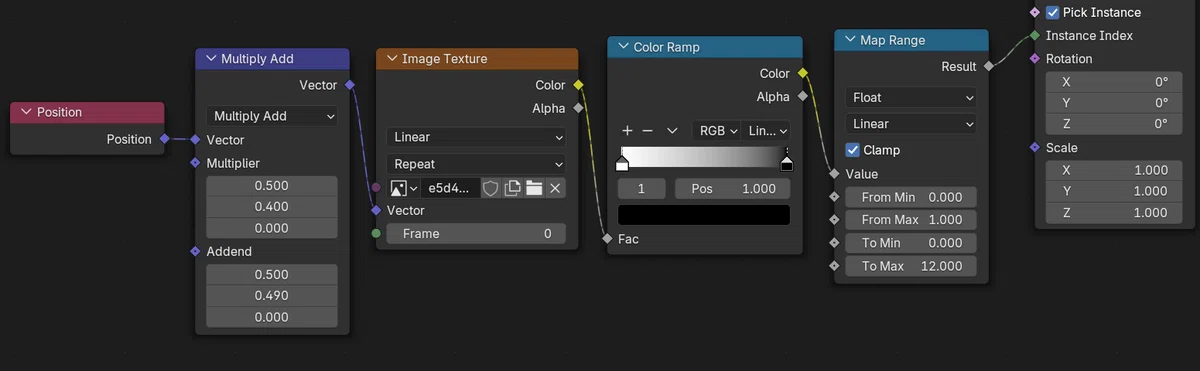1200x371 pixels.
Task: Click the Map Range Value input socket
Action: [834, 174]
